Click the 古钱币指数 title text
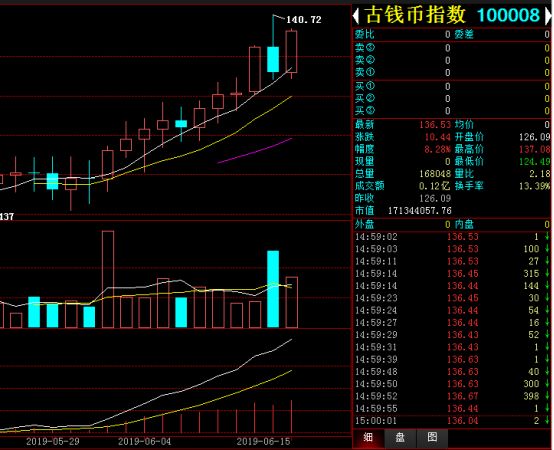 click(415, 15)
